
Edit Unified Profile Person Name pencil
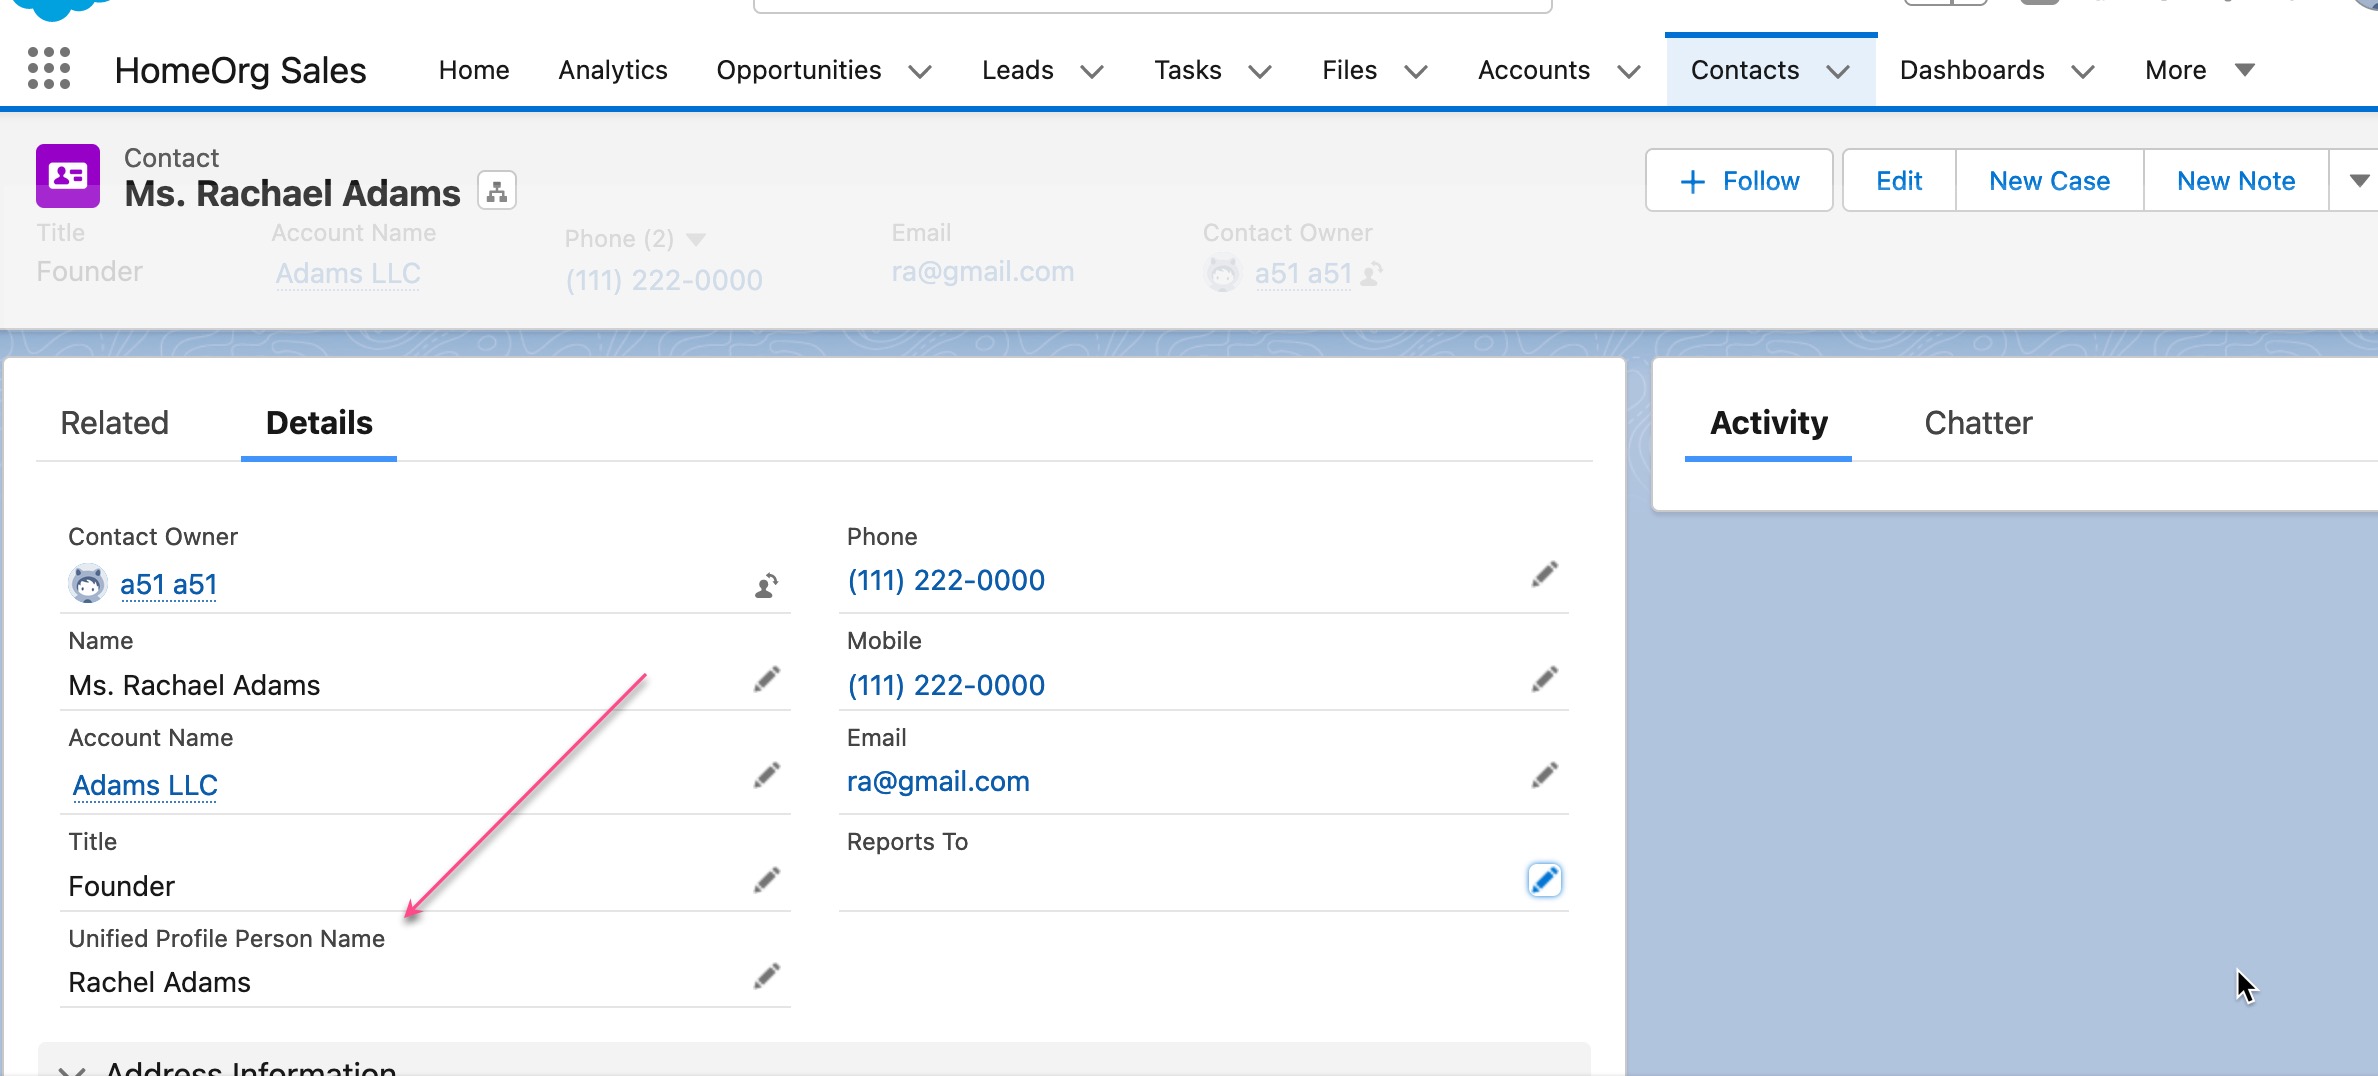pyautogui.click(x=766, y=977)
